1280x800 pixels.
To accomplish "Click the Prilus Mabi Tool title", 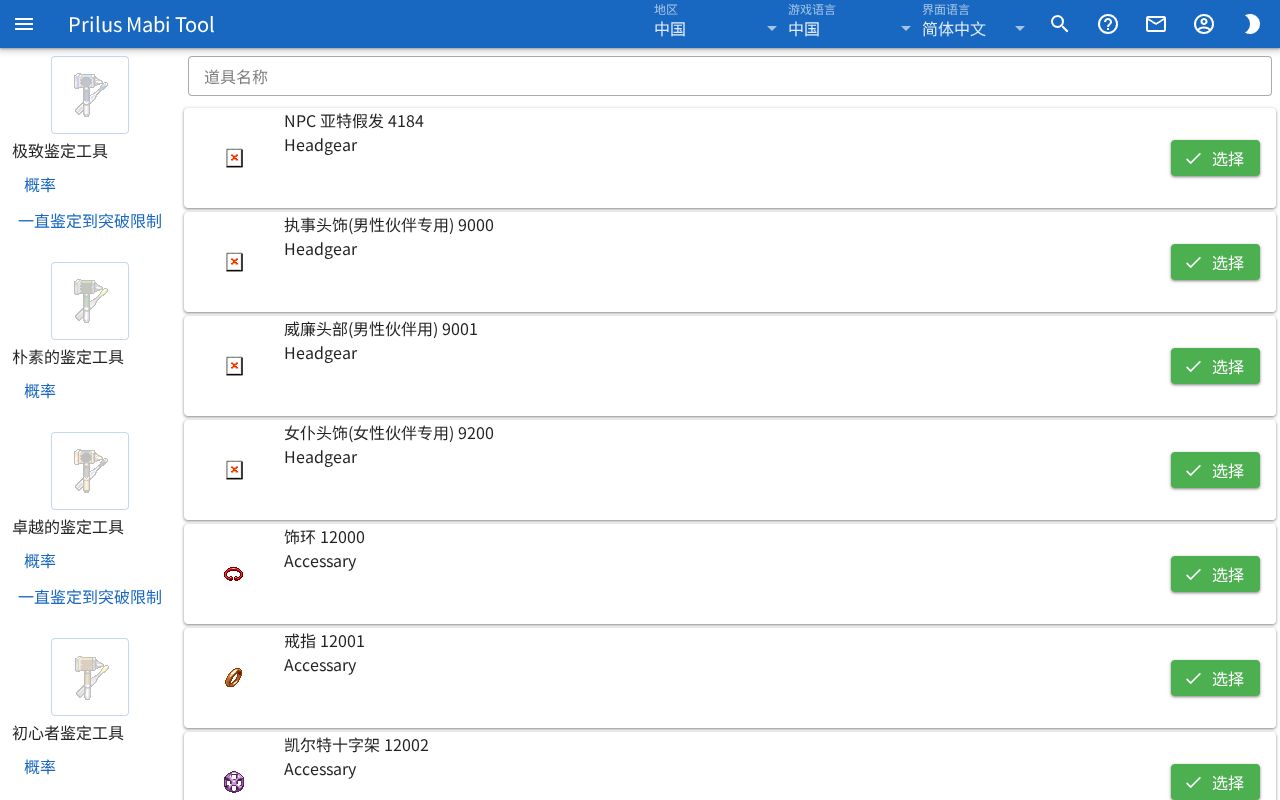I will [141, 24].
